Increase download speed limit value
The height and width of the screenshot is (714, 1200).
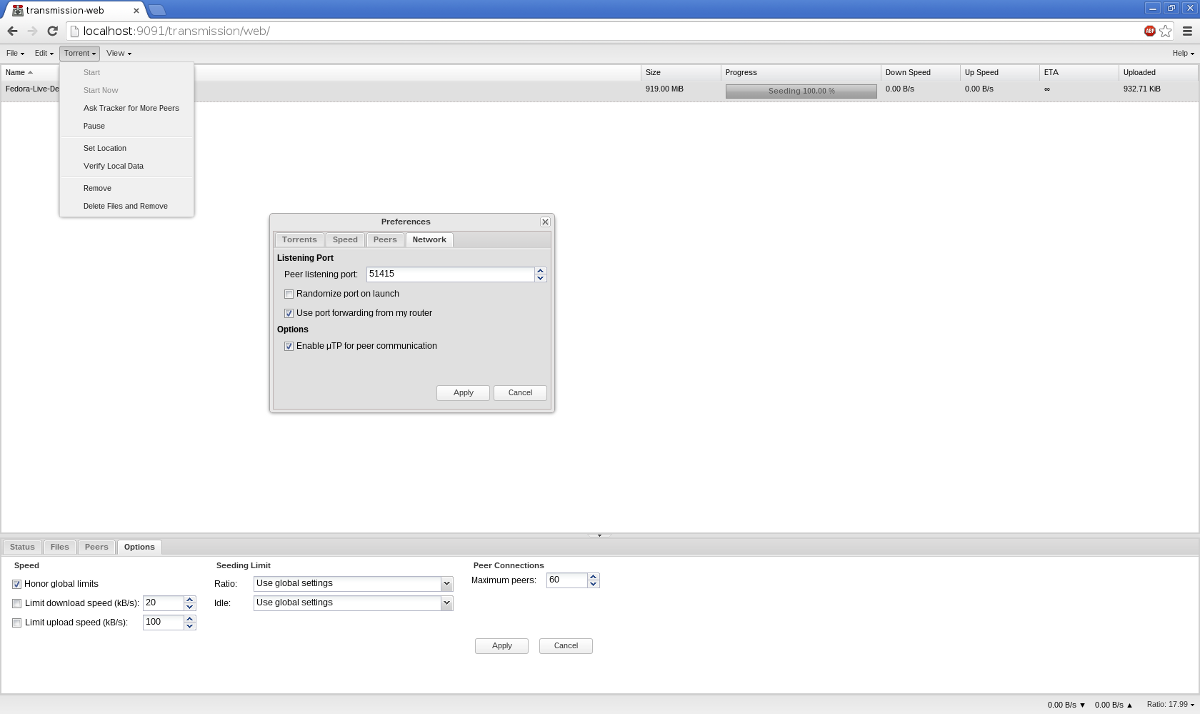[x=190, y=599]
